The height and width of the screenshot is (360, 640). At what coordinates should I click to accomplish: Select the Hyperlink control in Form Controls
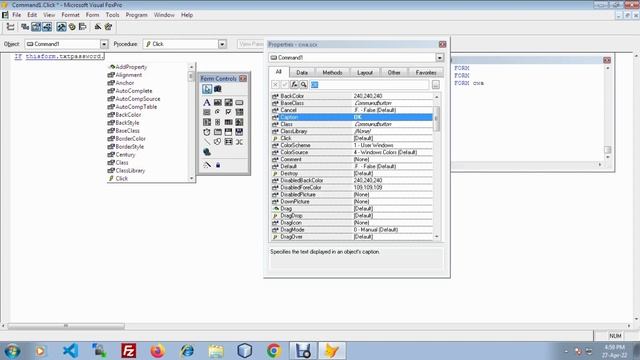click(x=207, y=152)
